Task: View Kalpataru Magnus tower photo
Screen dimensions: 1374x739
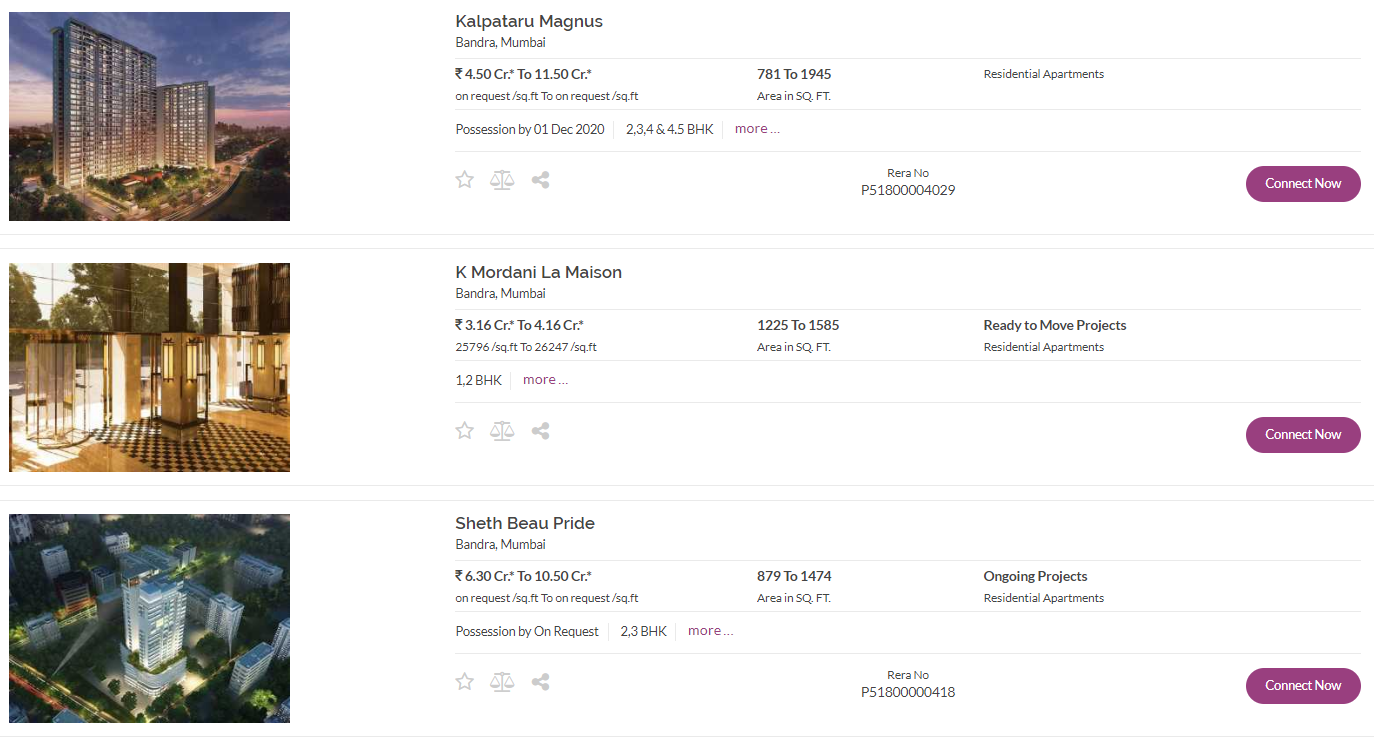Action: pyautogui.click(x=149, y=116)
